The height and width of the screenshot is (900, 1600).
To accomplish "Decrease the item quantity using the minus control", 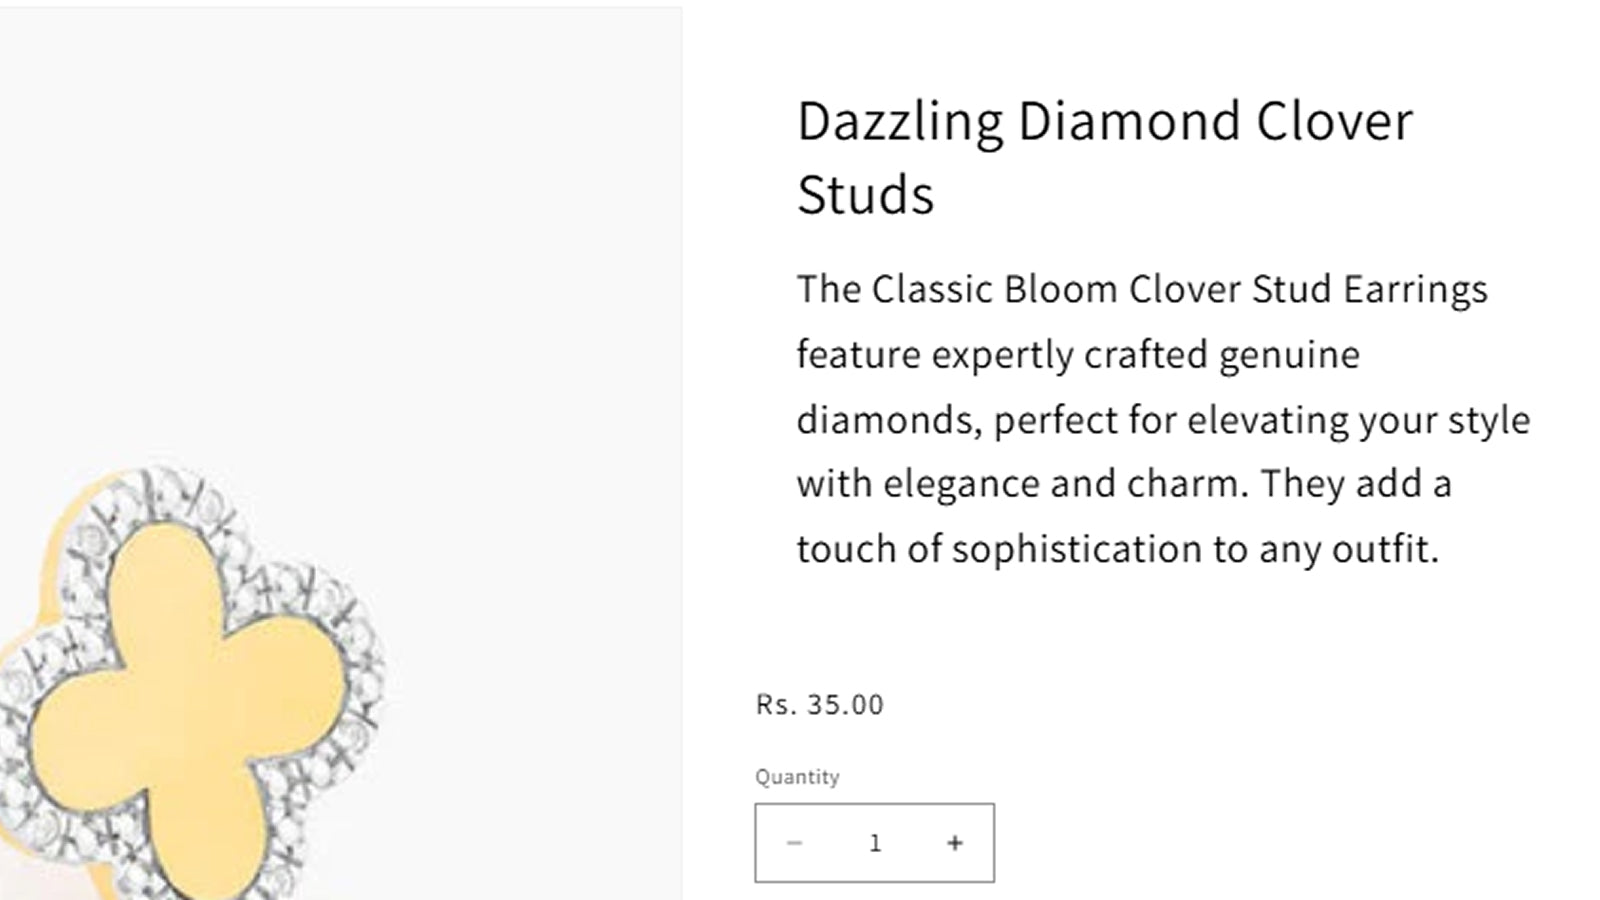I will [795, 842].
